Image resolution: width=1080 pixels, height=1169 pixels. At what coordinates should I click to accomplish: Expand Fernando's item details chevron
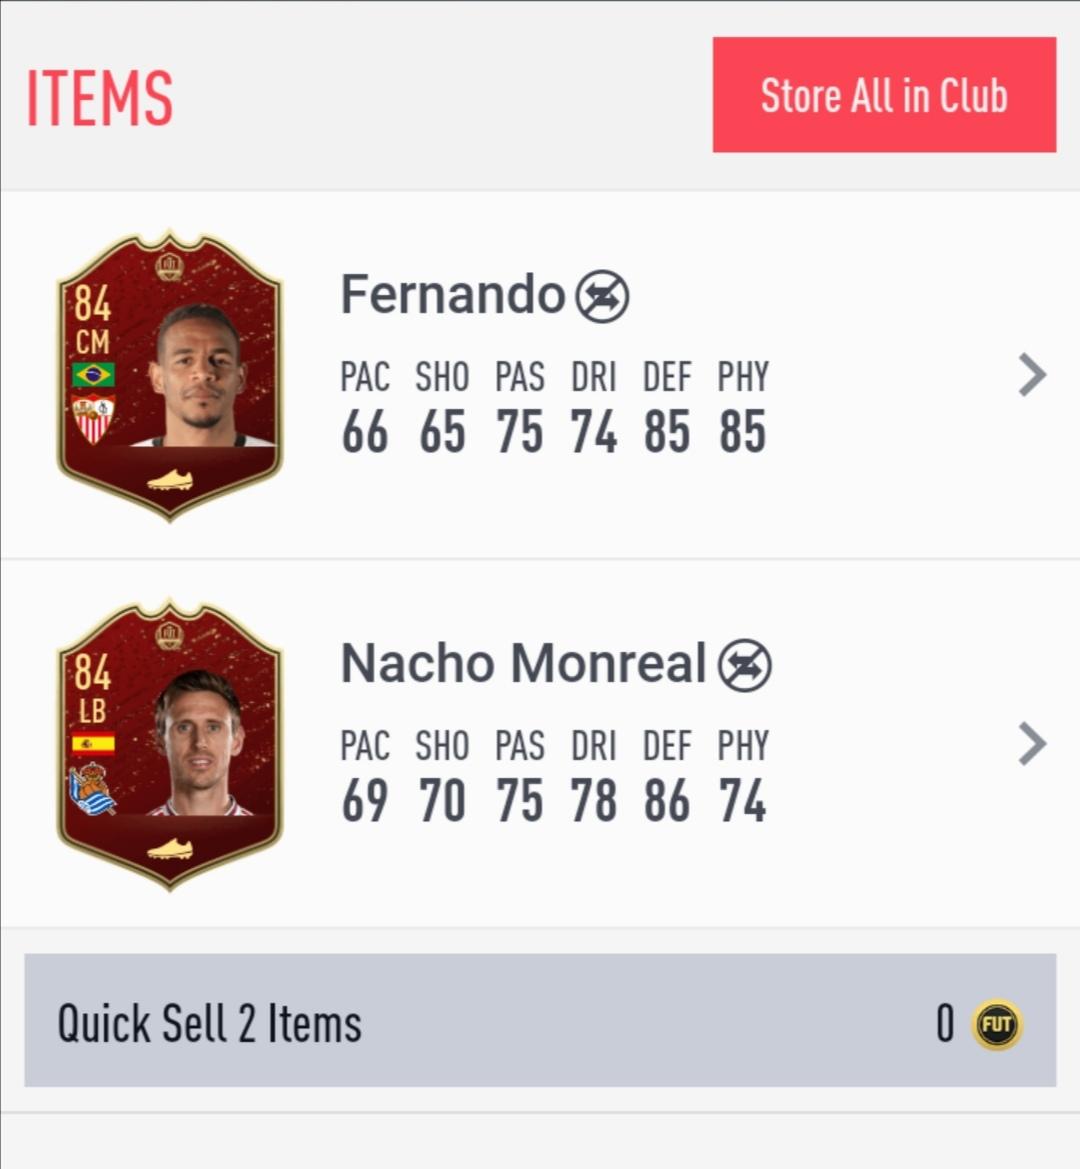1032,374
